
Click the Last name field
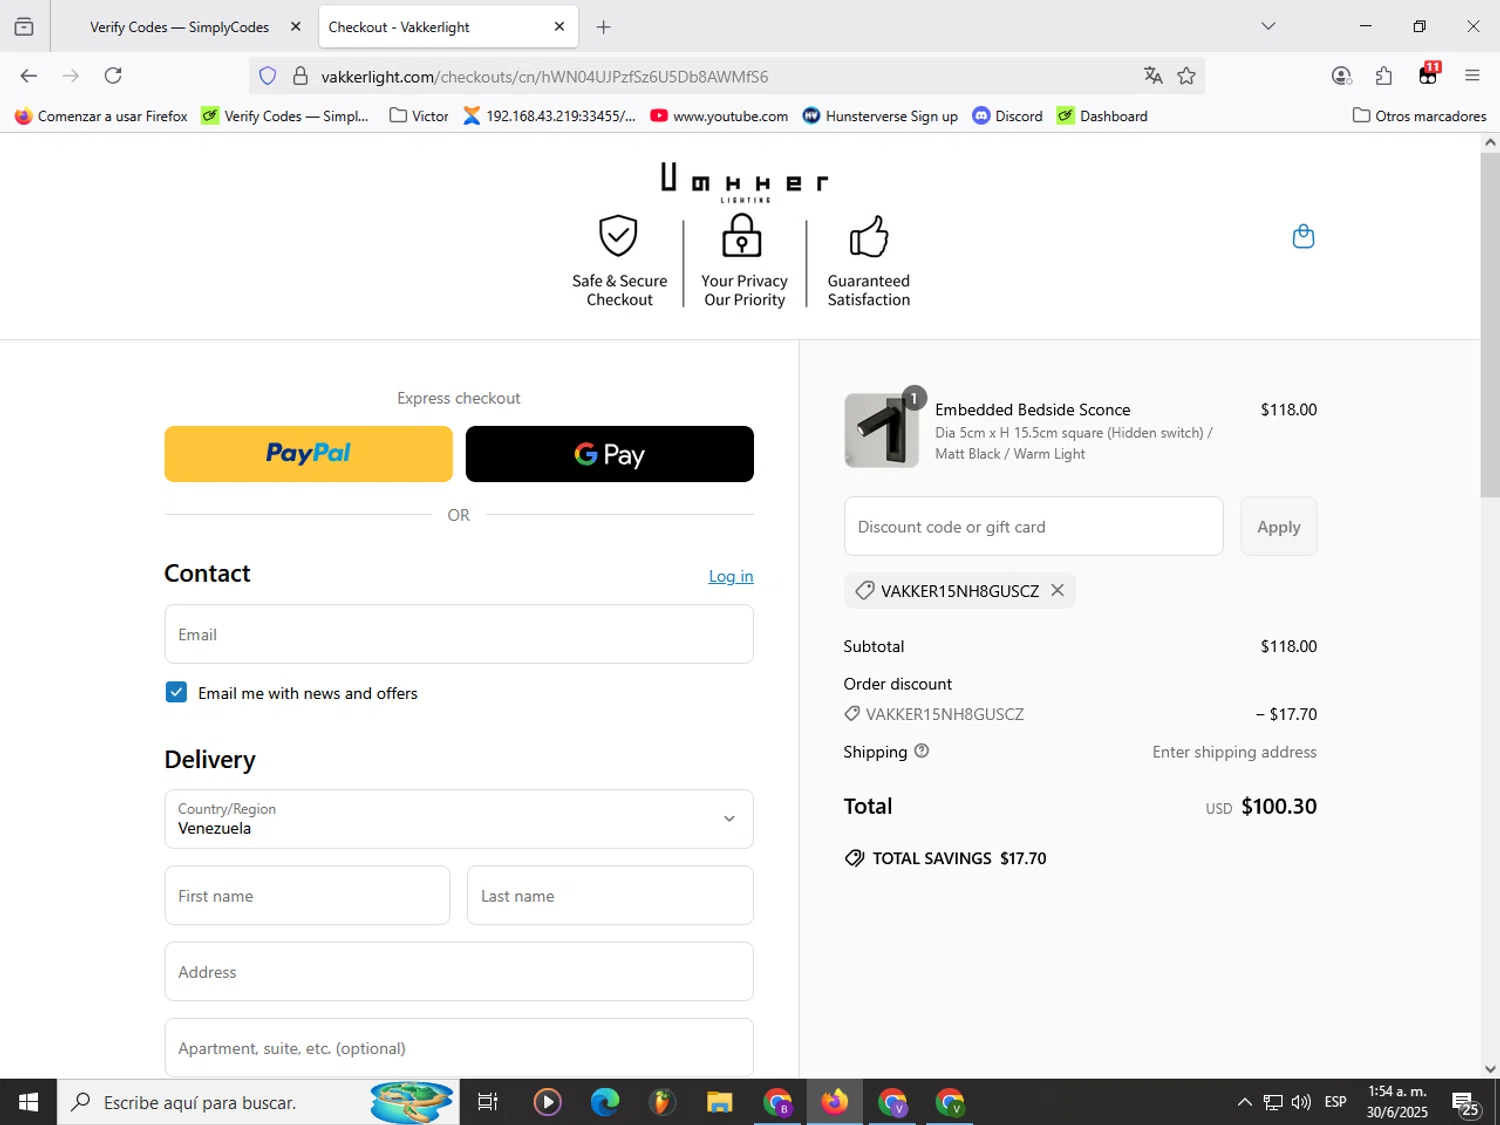610,895
